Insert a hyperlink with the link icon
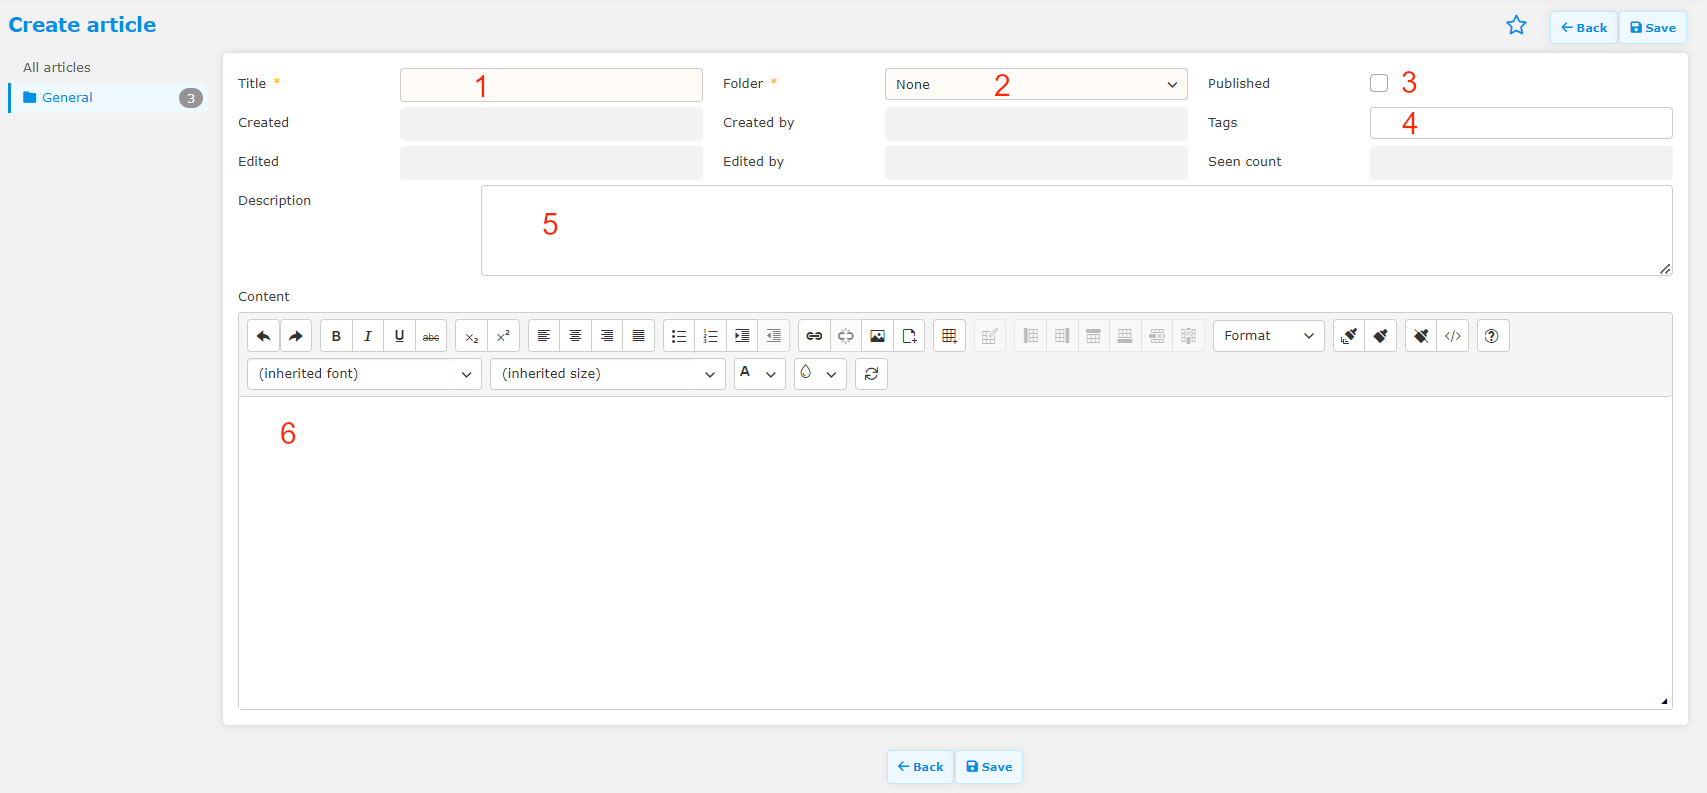Screen dimensions: 1707x793 (814, 336)
